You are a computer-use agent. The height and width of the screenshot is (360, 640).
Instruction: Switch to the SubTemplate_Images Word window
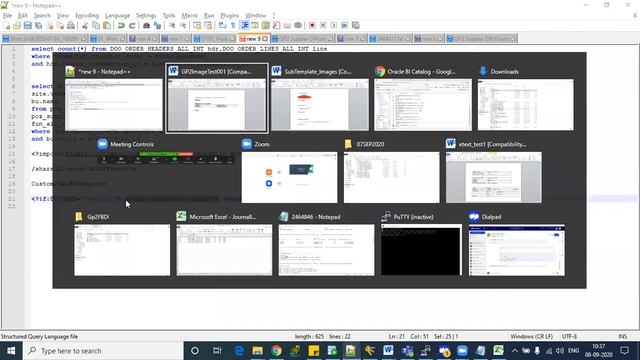pyautogui.click(x=320, y=98)
